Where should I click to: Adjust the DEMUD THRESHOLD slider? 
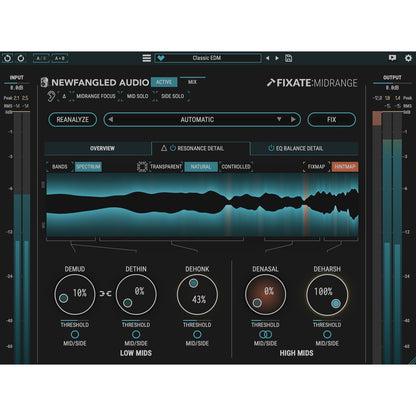coord(75,323)
